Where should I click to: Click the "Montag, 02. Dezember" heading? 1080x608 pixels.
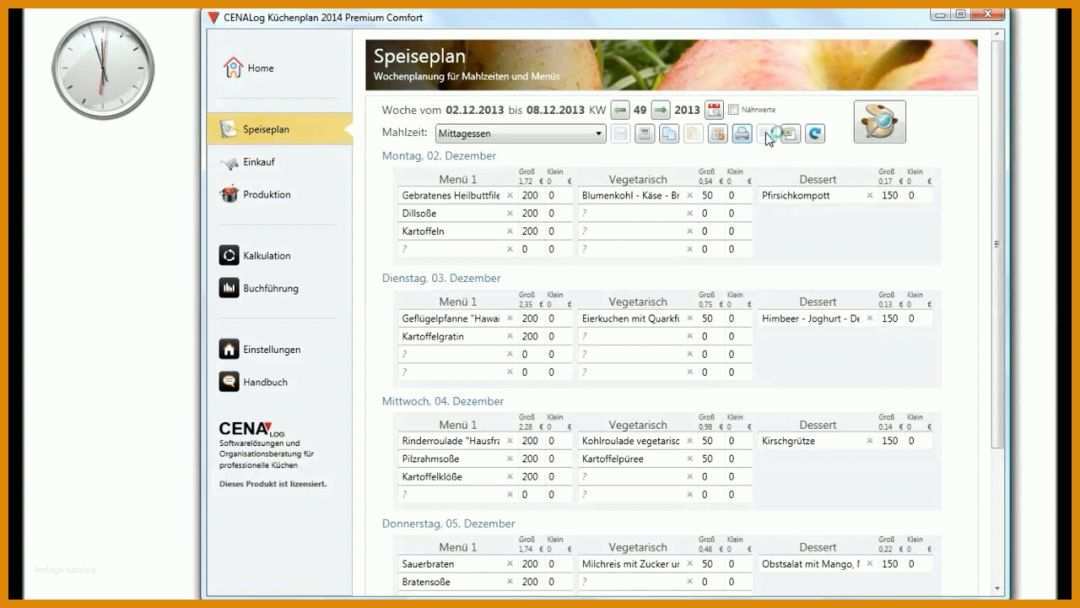(439, 156)
